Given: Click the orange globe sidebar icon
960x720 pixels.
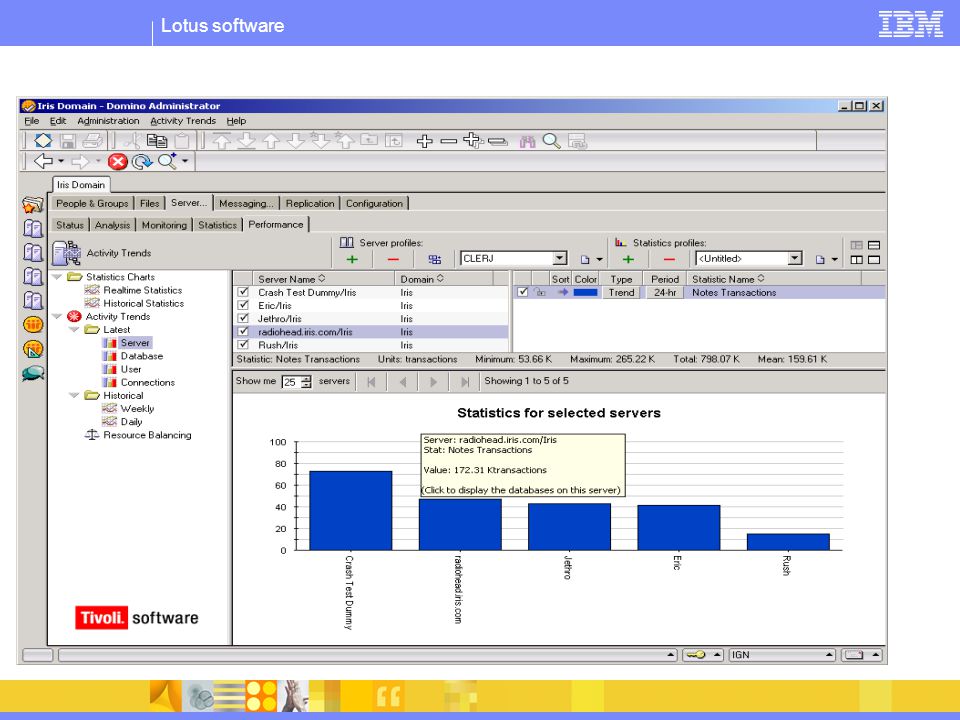Looking at the screenshot, I should click(x=33, y=324).
